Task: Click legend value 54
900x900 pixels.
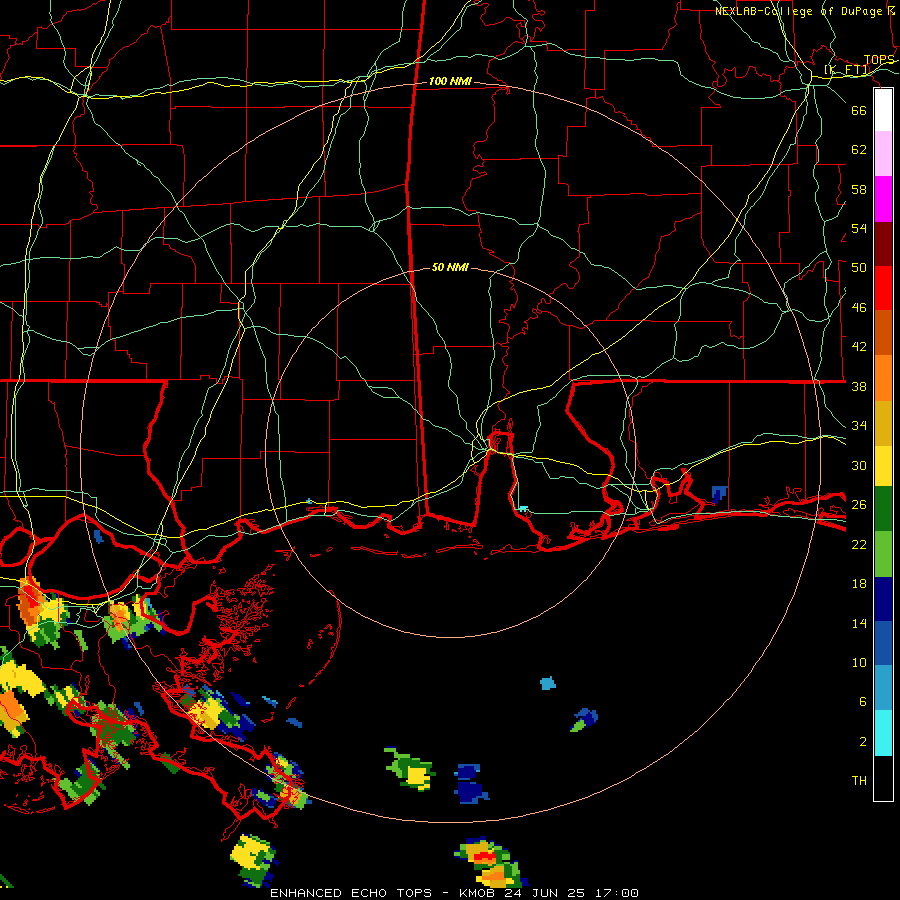Action: point(859,228)
